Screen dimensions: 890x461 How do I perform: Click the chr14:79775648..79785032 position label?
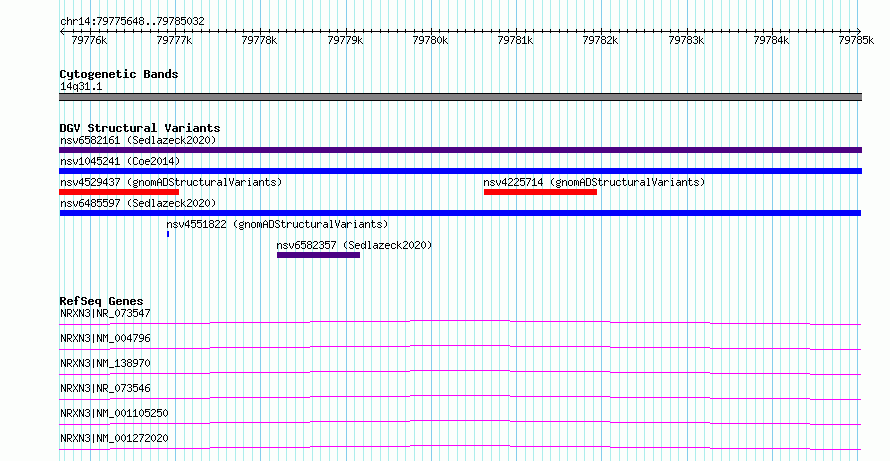click(x=132, y=22)
